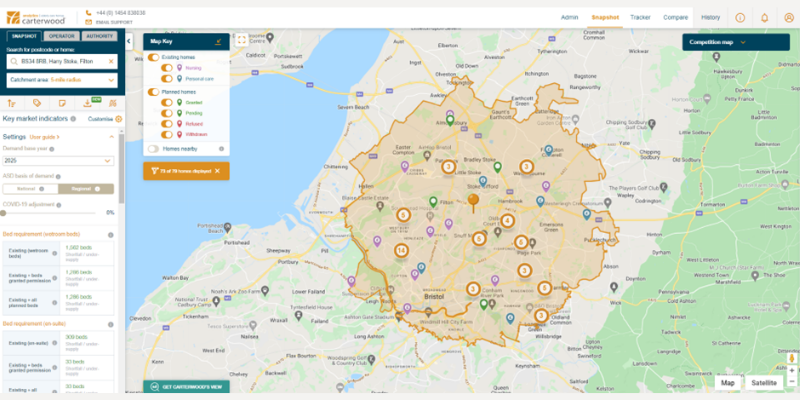Click the tag toolbar icon

[x=37, y=103]
